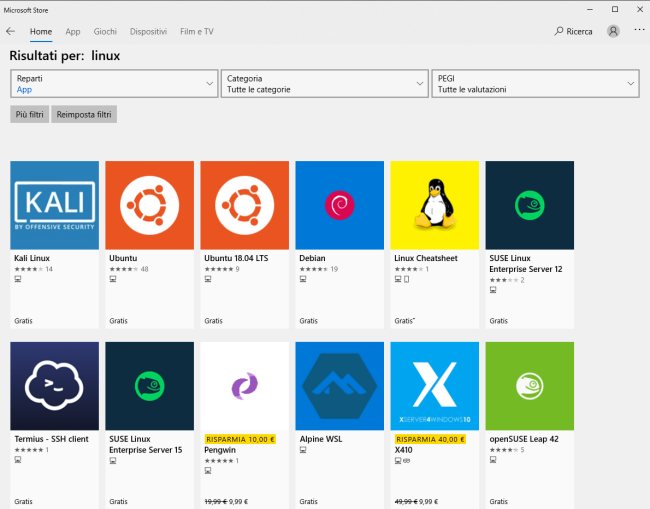
Task: Click the Pengwin purple logo icon
Action: coord(244,386)
